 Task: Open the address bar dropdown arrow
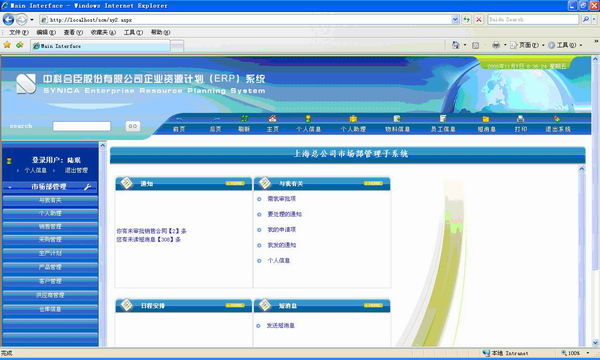coord(455,20)
